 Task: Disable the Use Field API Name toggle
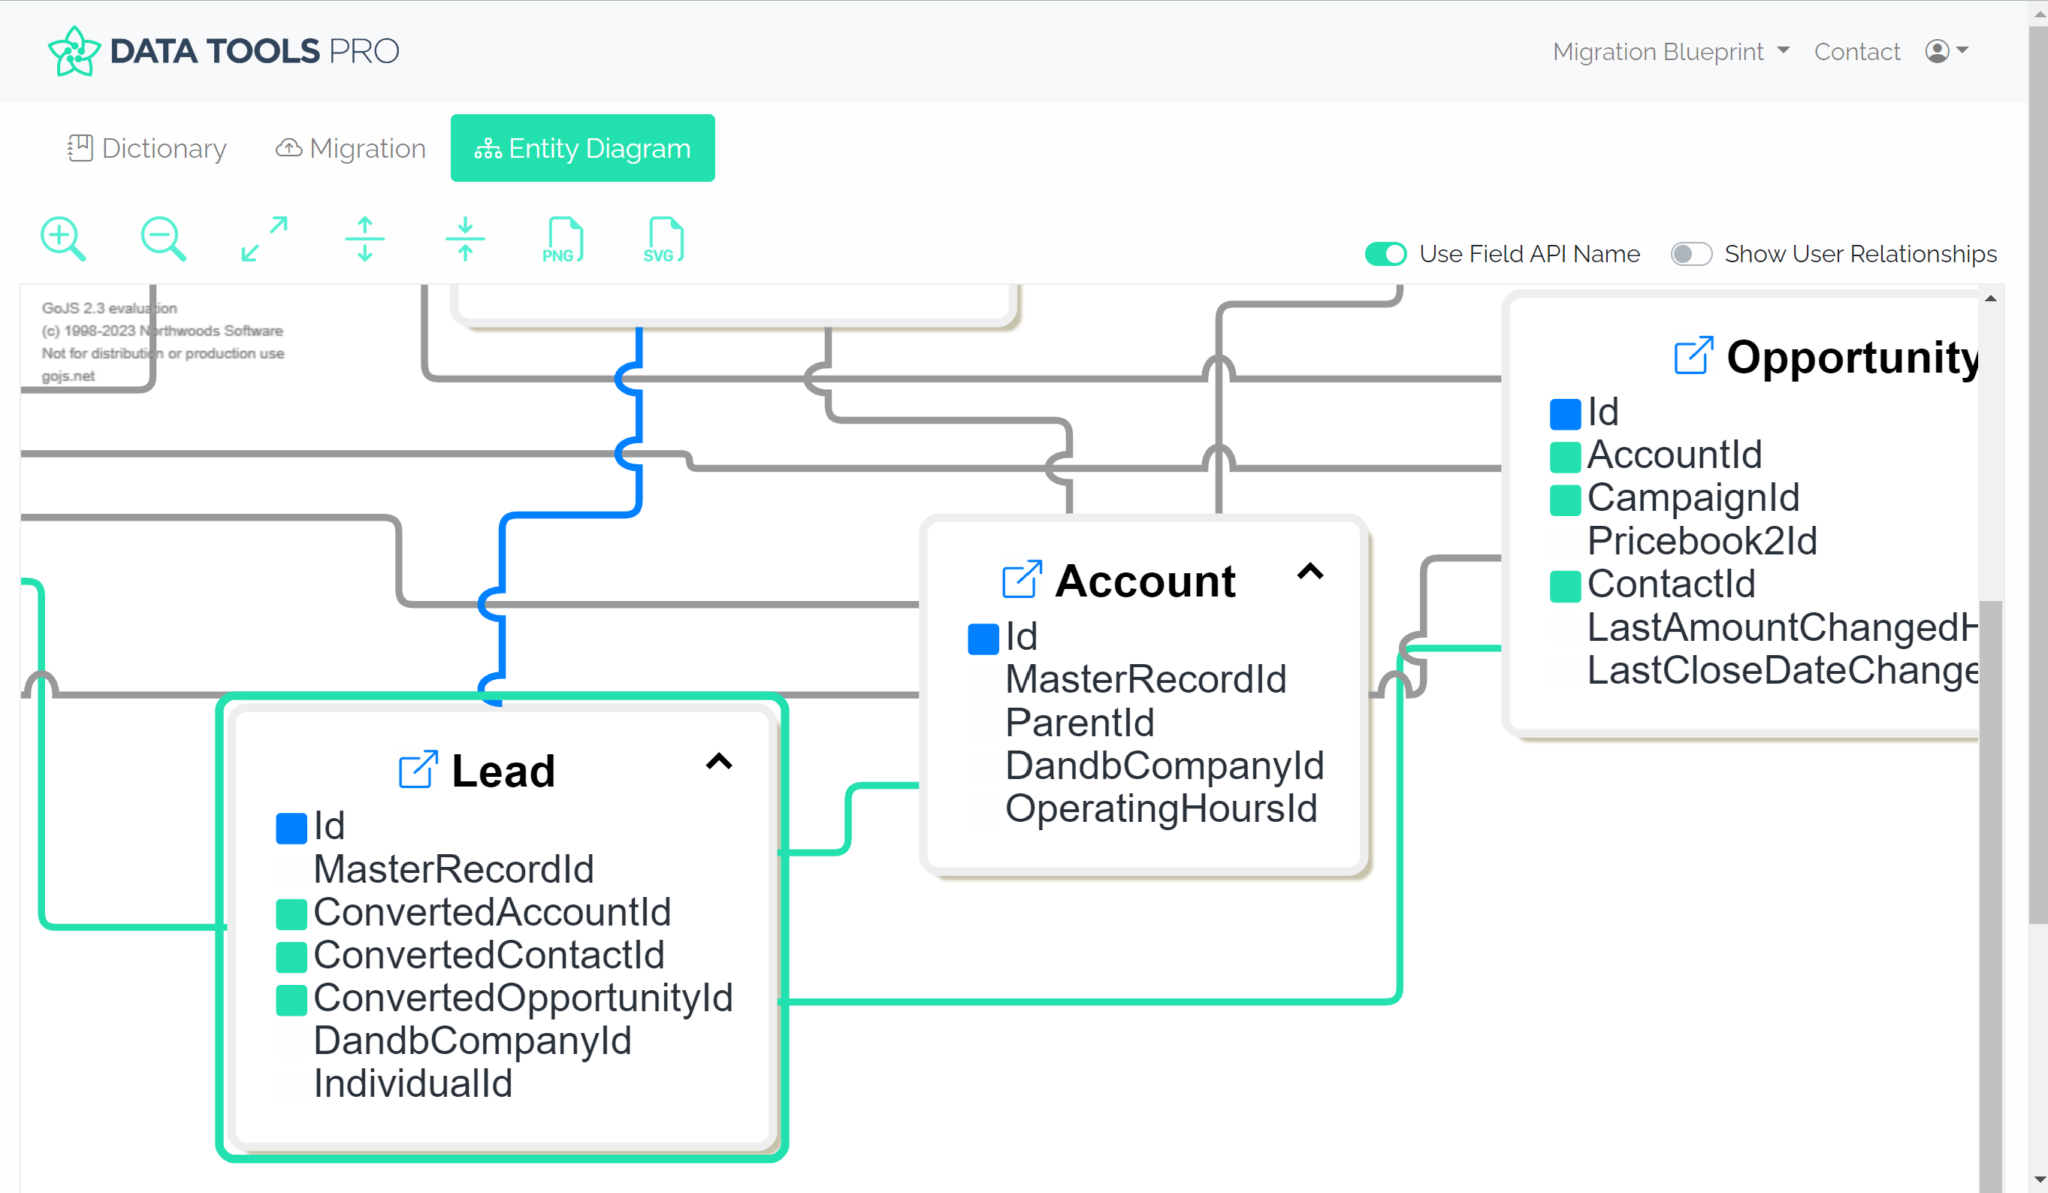[x=1386, y=254]
